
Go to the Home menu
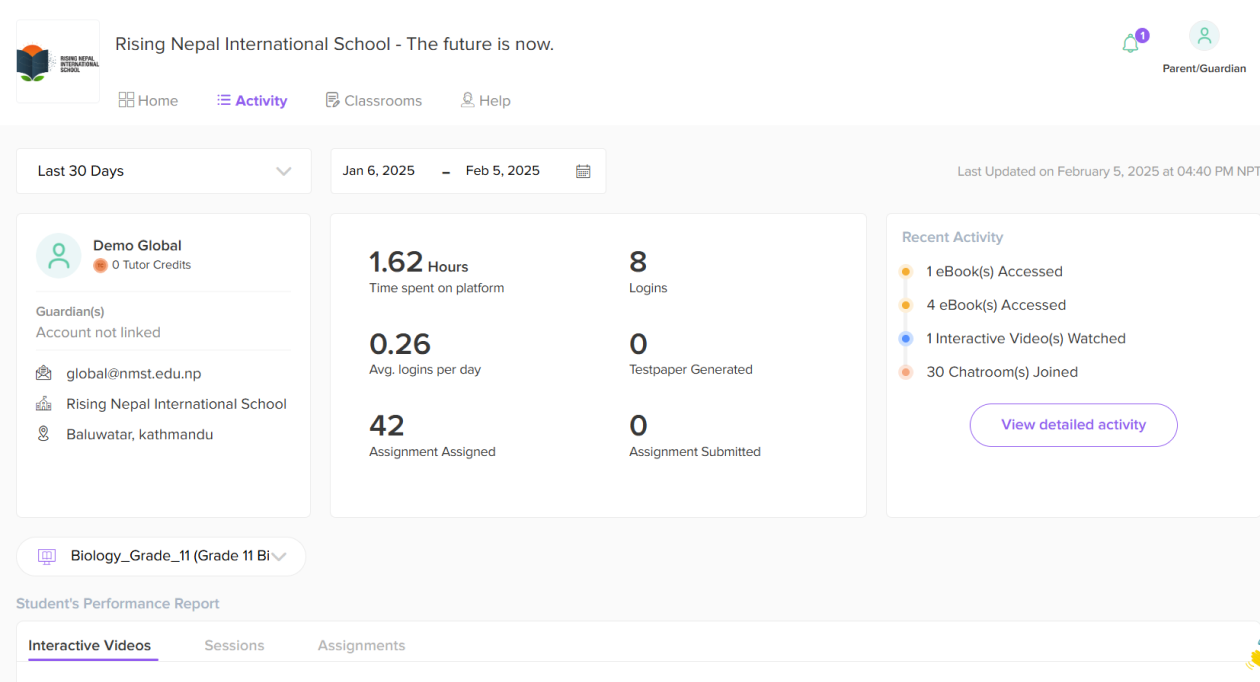(x=148, y=100)
